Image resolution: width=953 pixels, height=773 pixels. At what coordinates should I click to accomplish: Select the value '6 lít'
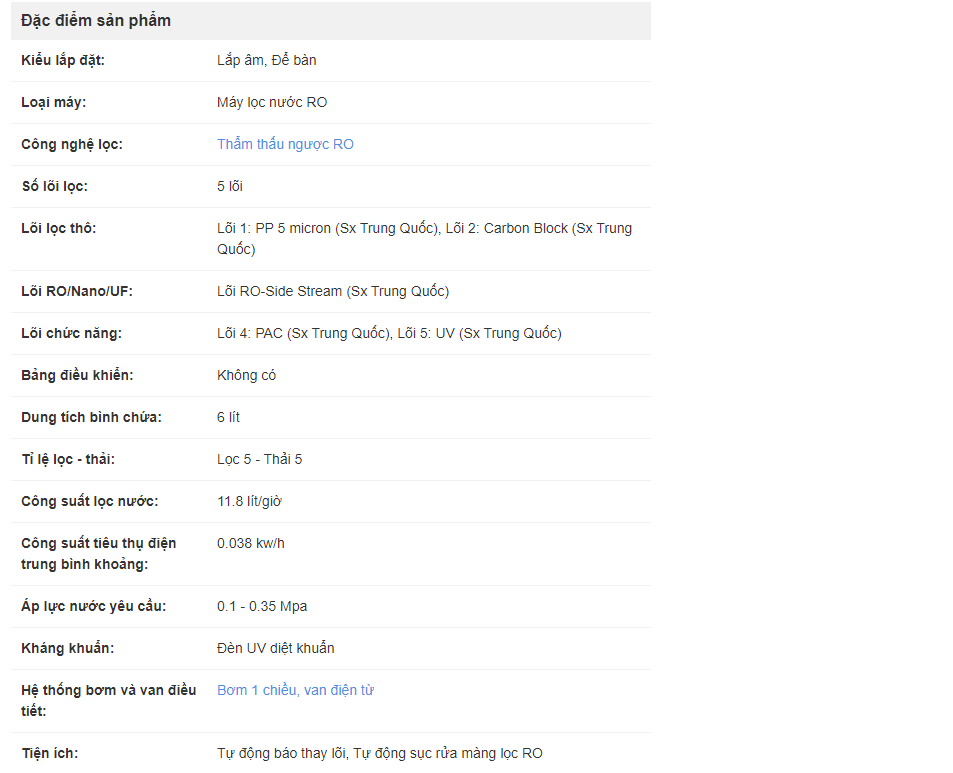coord(229,417)
